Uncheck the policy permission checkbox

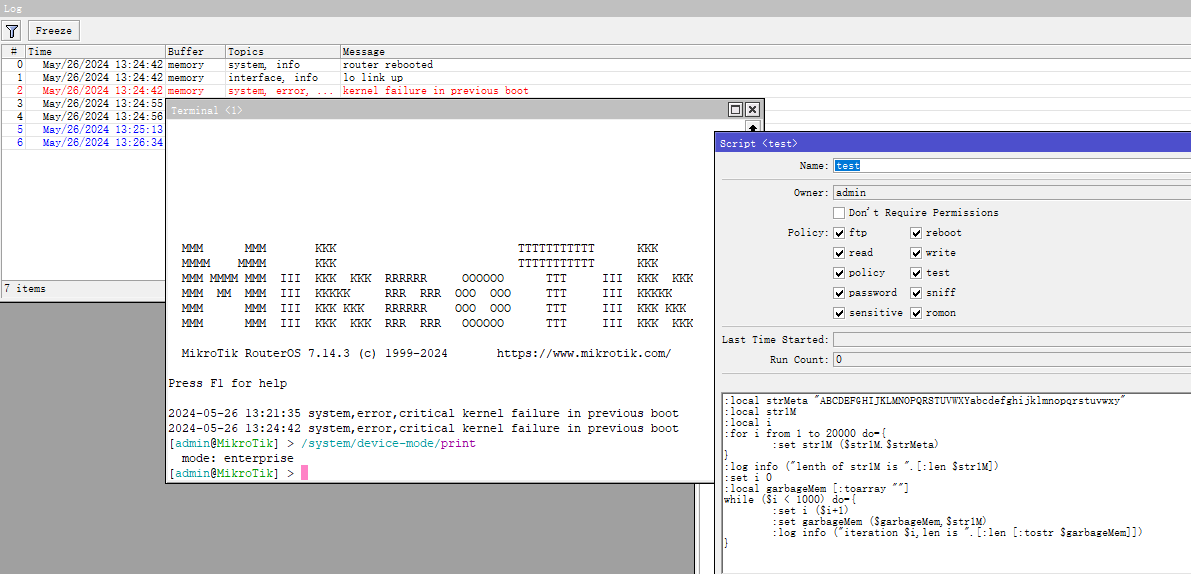click(839, 273)
